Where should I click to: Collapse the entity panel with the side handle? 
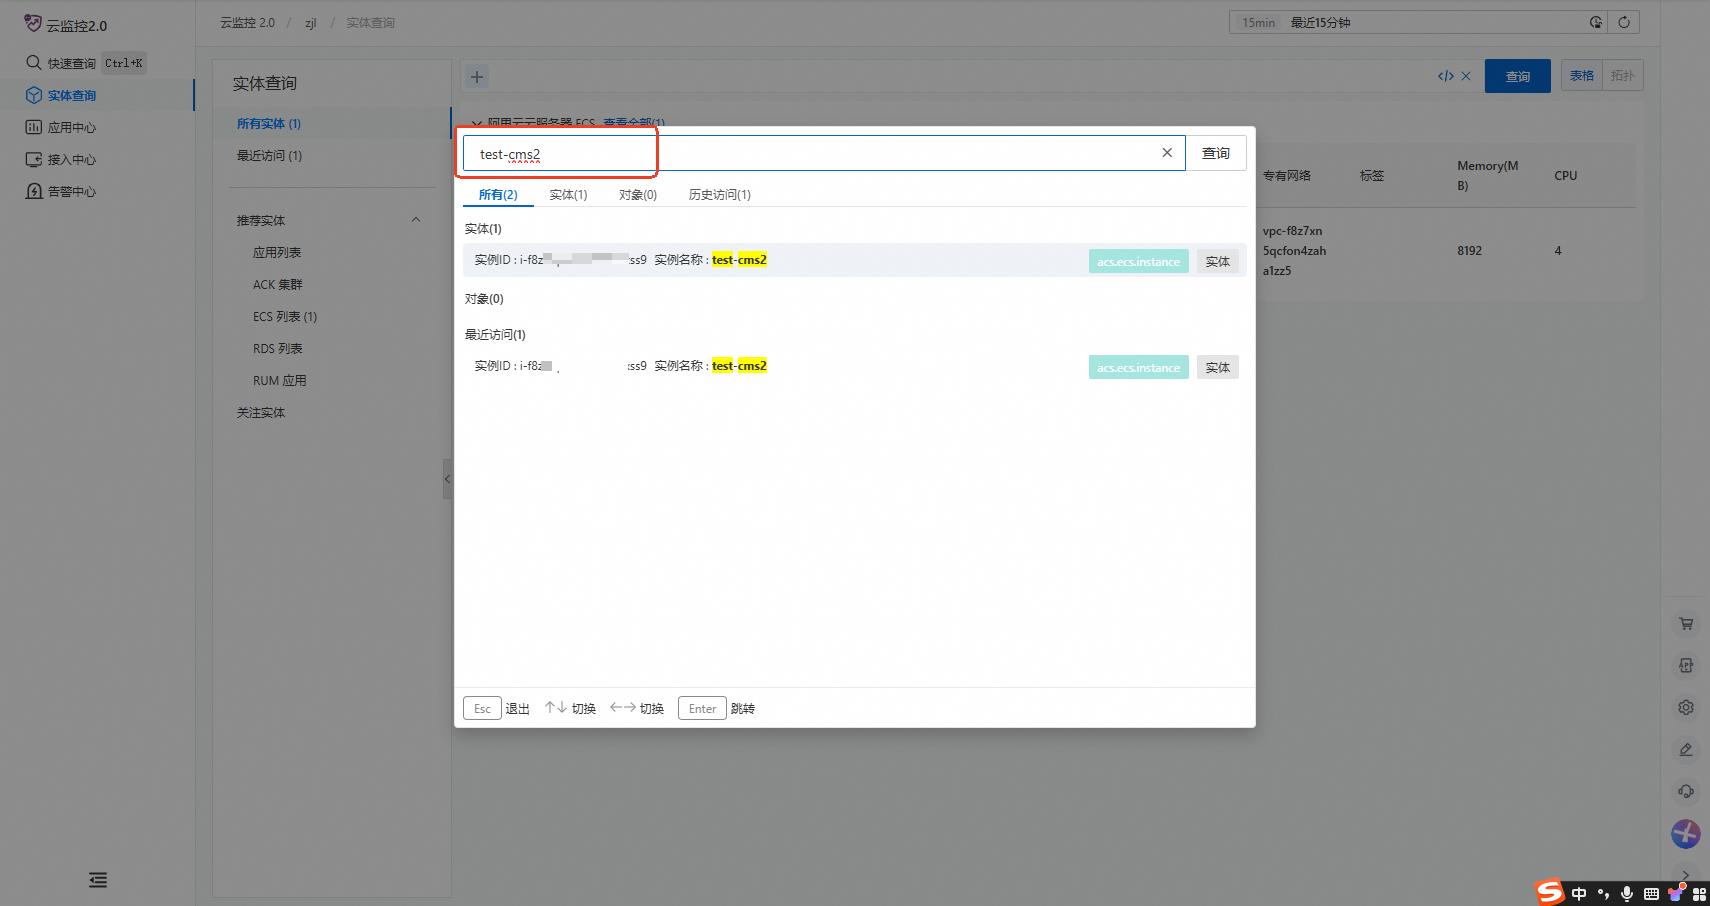[447, 479]
